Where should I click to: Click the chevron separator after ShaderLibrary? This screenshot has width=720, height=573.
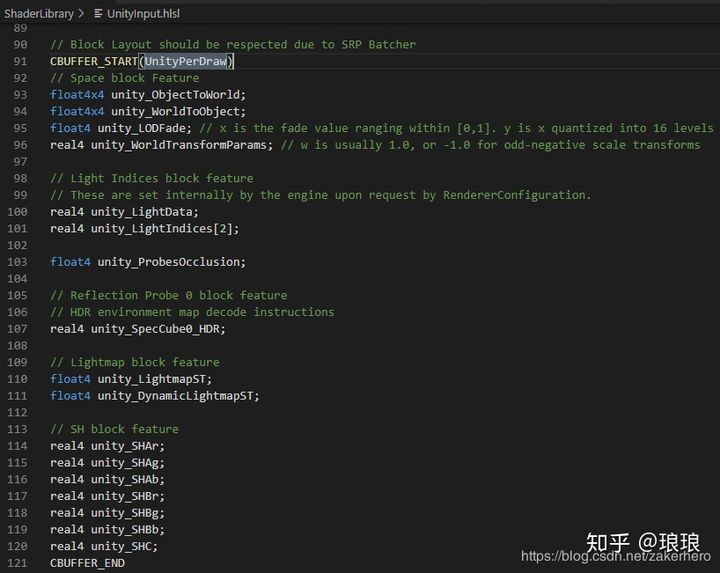(82, 14)
